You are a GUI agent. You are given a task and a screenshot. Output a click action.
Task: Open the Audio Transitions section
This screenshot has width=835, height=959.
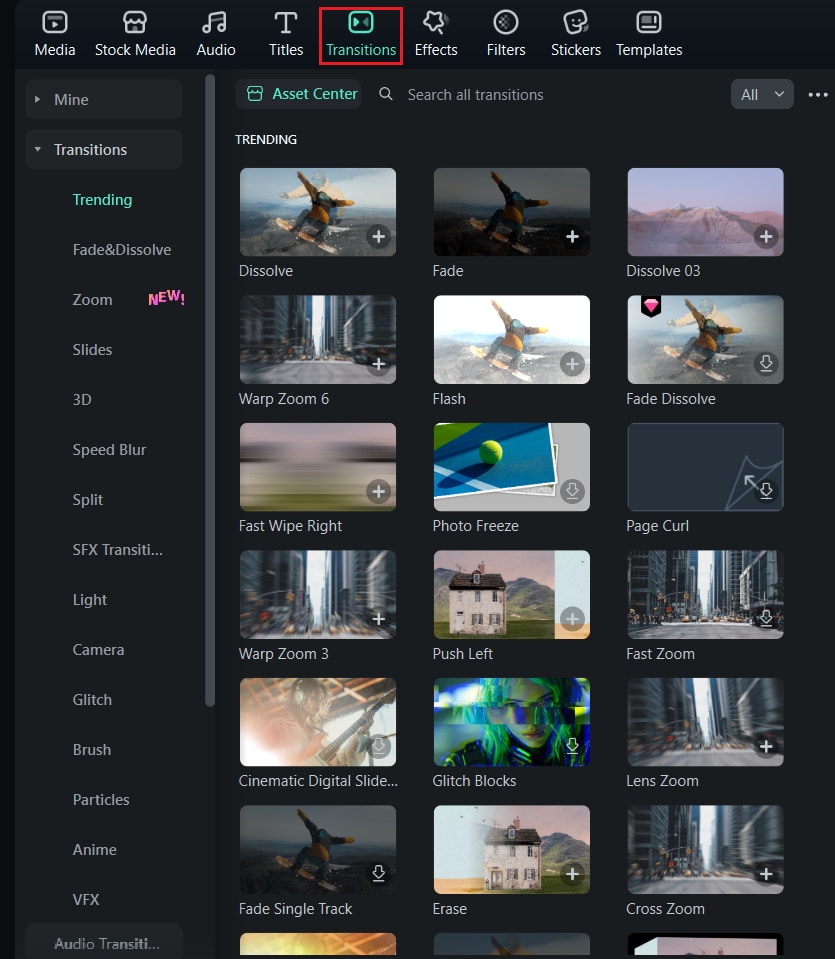click(x=104, y=942)
